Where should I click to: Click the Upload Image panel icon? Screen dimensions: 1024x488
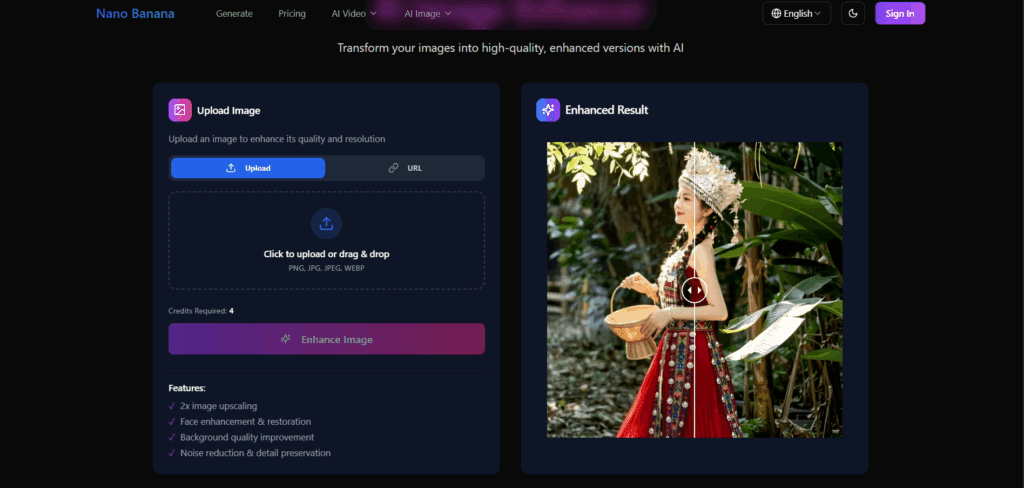pos(180,110)
